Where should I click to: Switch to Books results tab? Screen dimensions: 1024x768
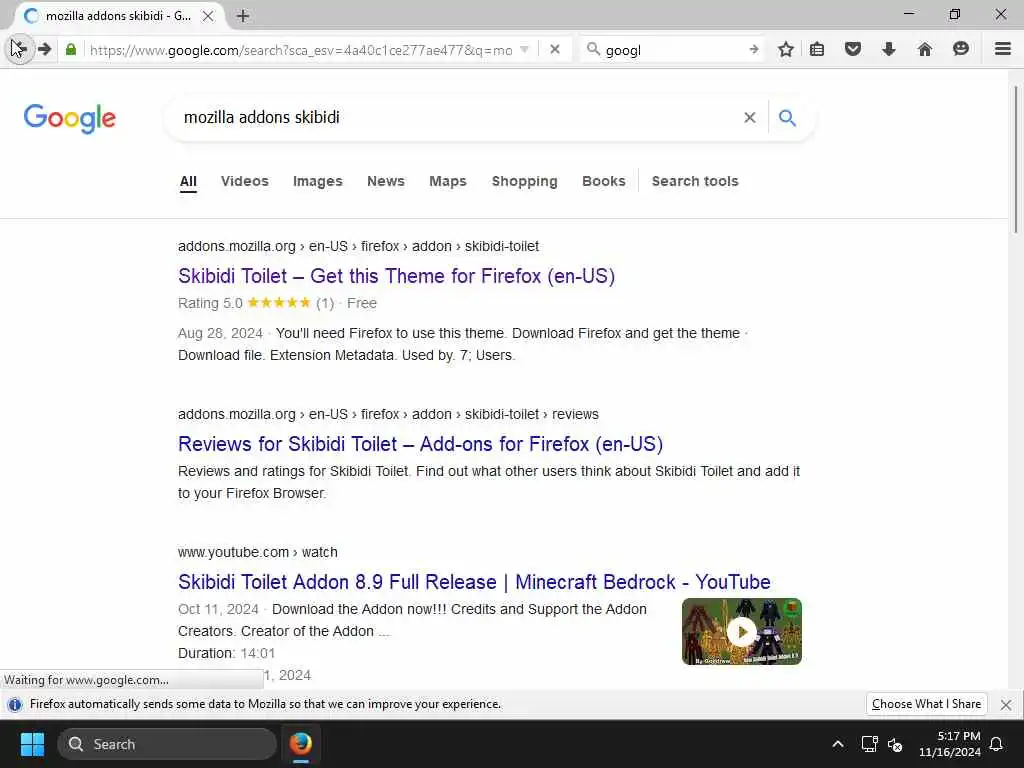[x=603, y=181]
